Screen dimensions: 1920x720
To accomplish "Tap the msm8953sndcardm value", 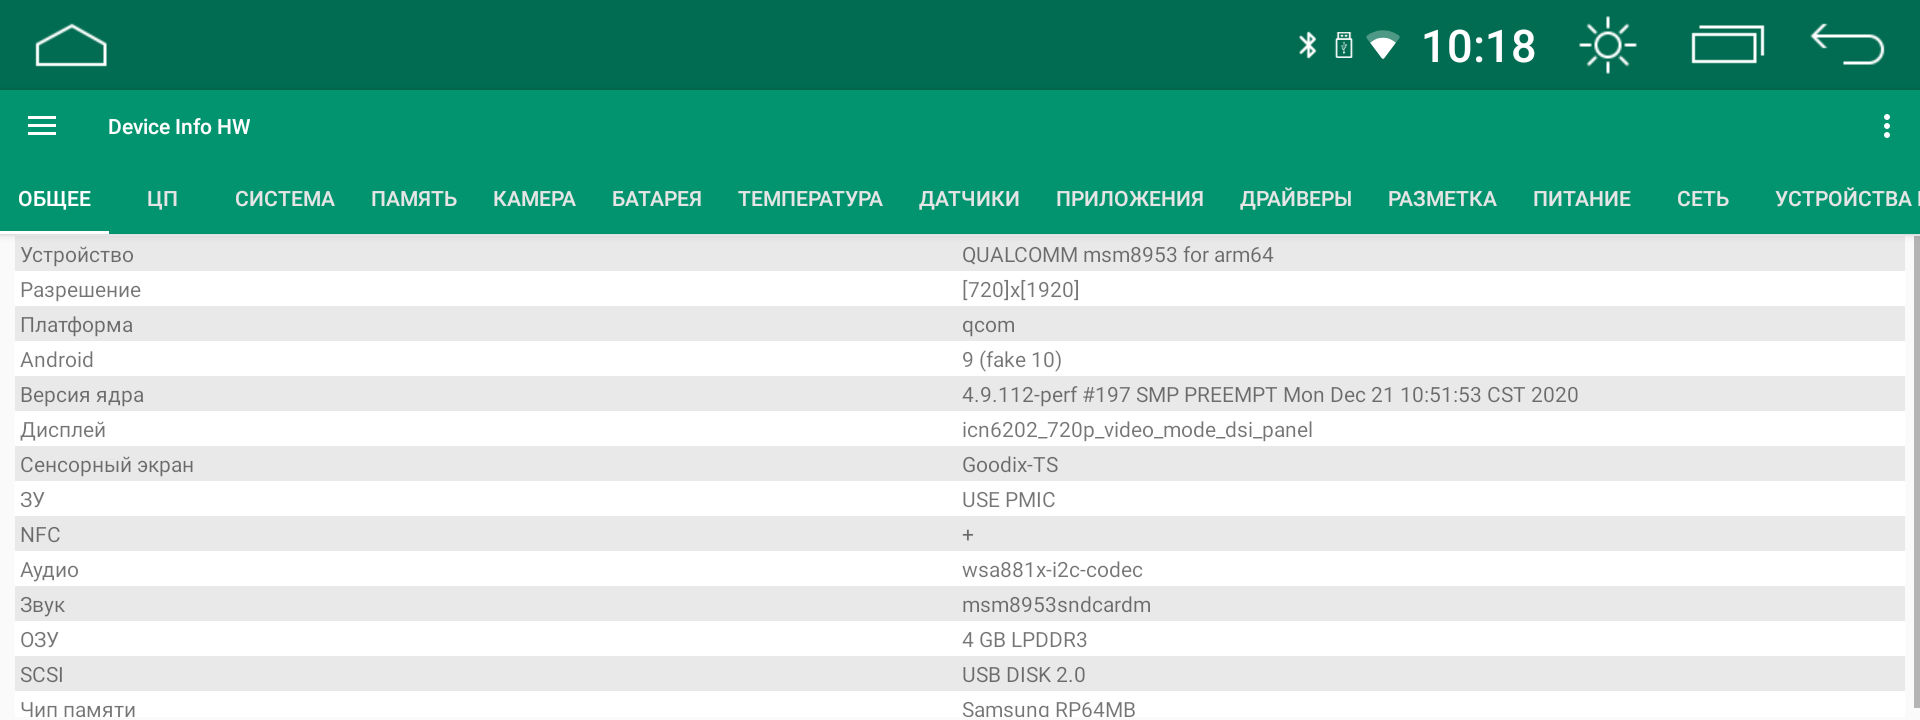I will tap(1056, 605).
